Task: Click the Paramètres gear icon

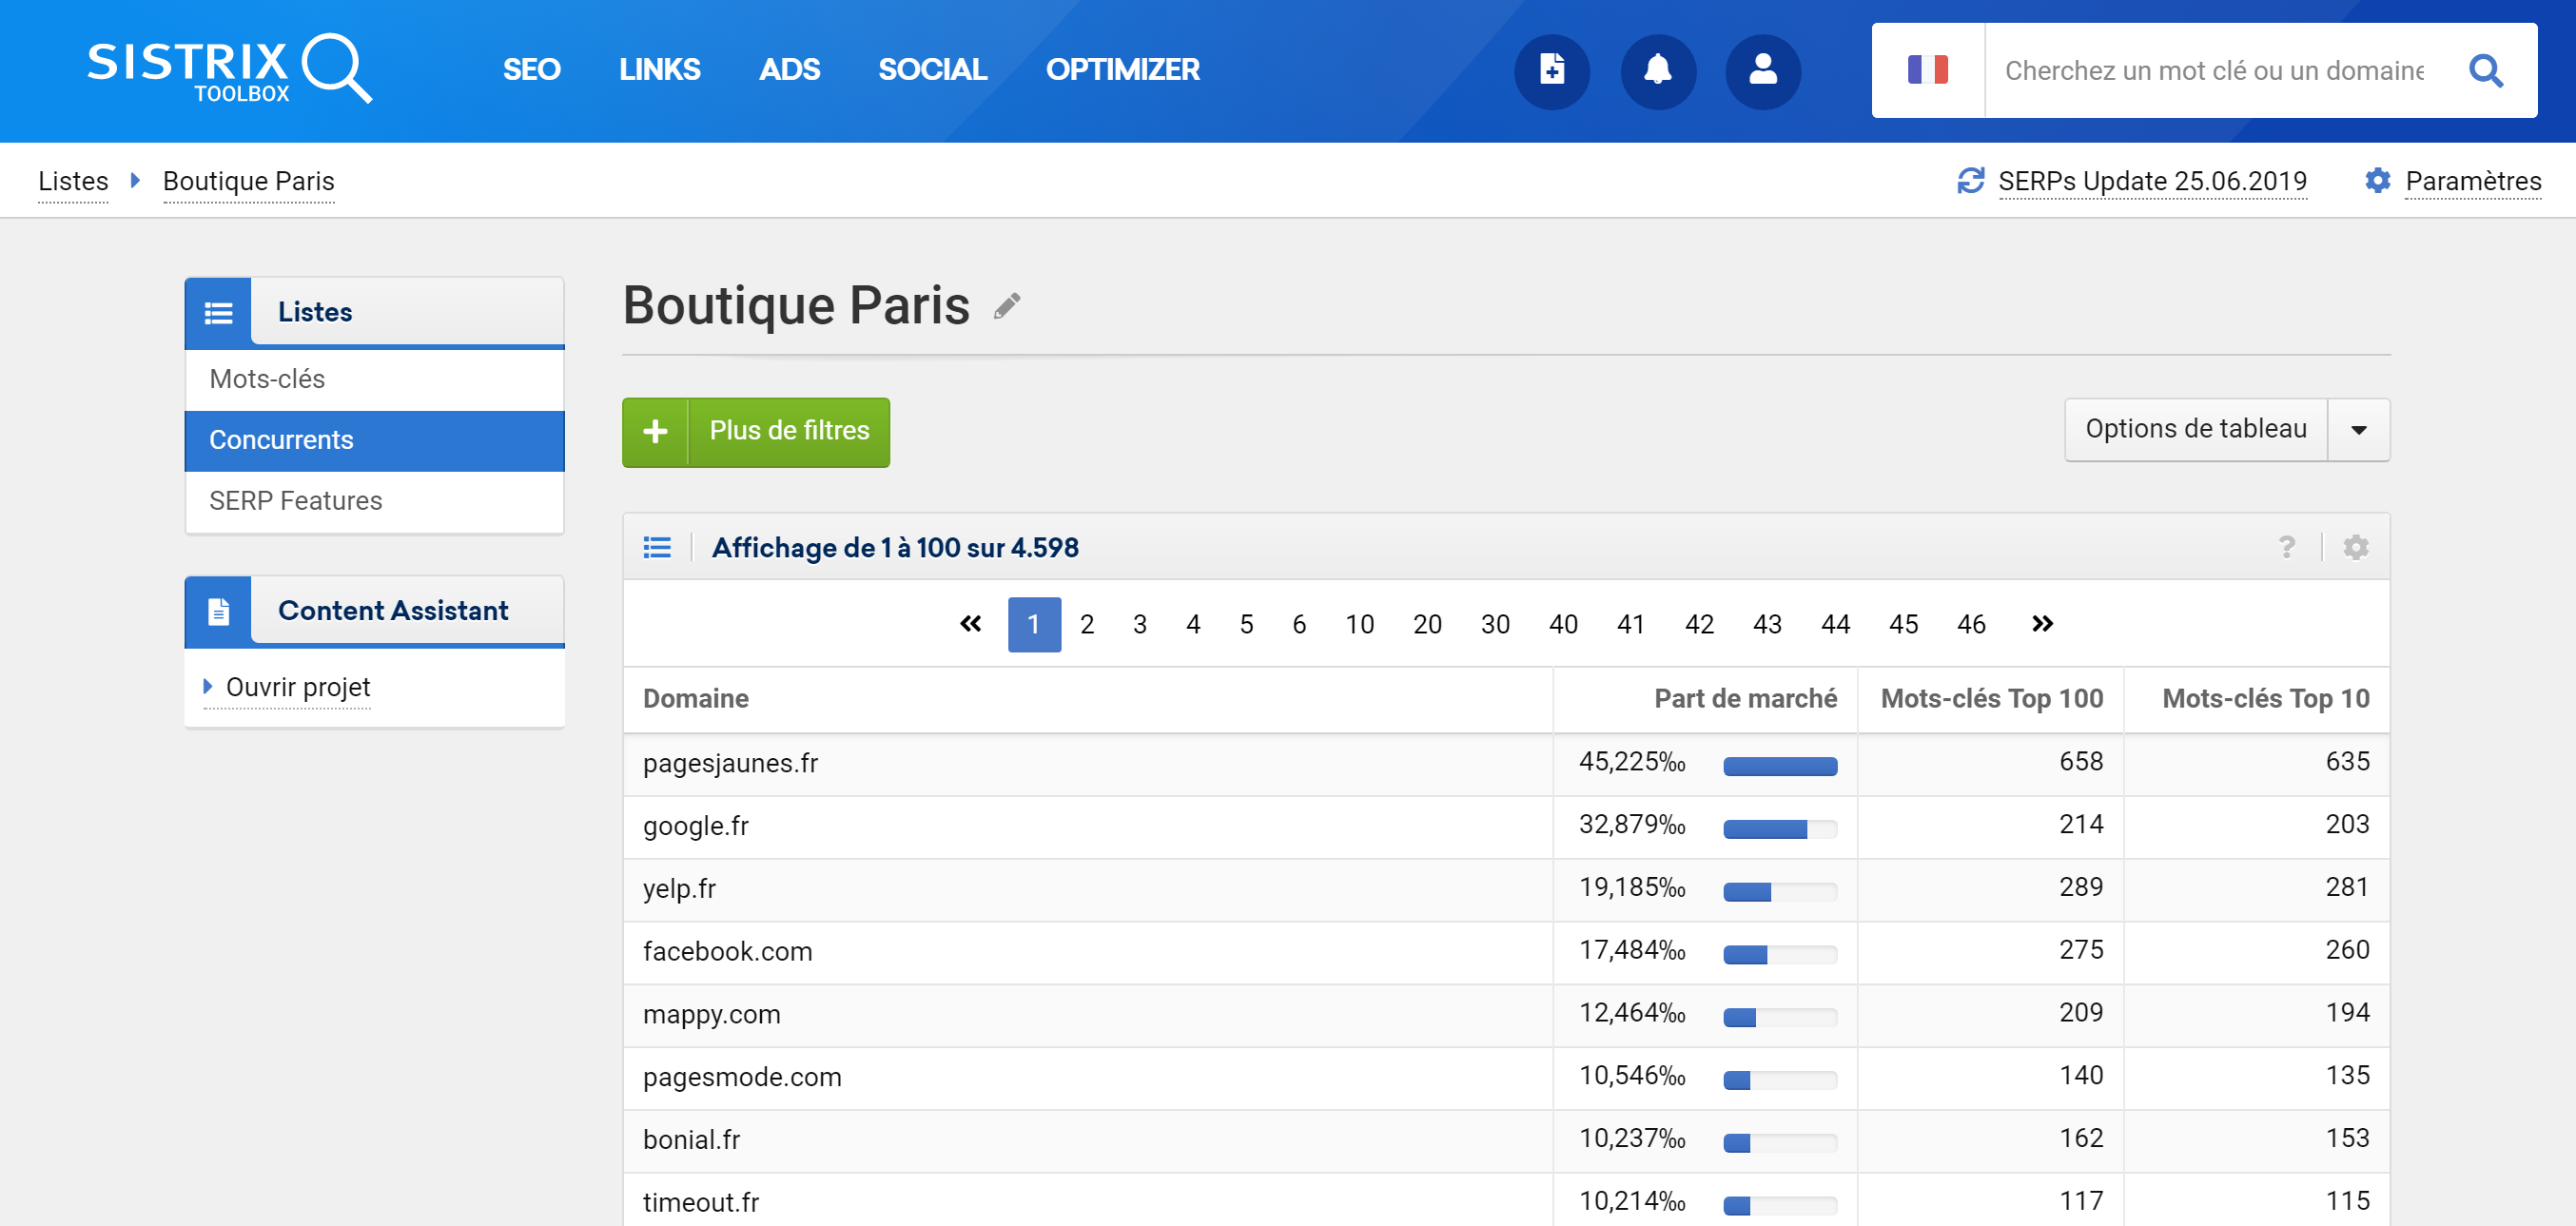Action: coord(2377,180)
